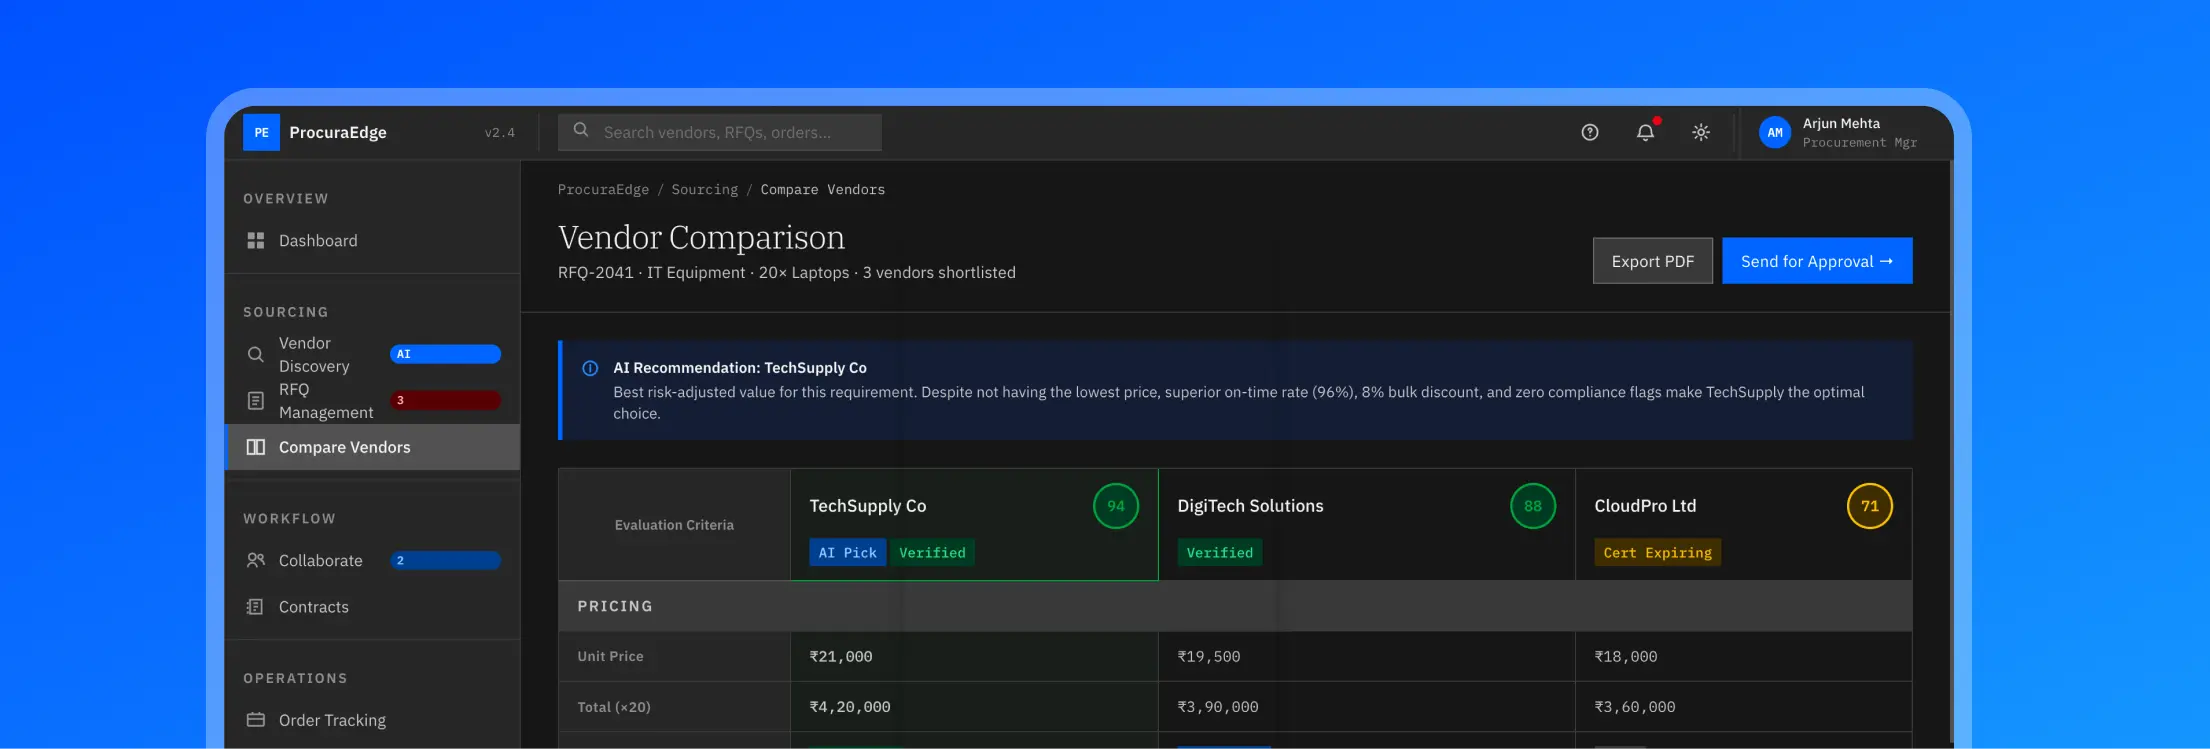
Task: Click the ProcuraEdge app name
Action: (338, 132)
